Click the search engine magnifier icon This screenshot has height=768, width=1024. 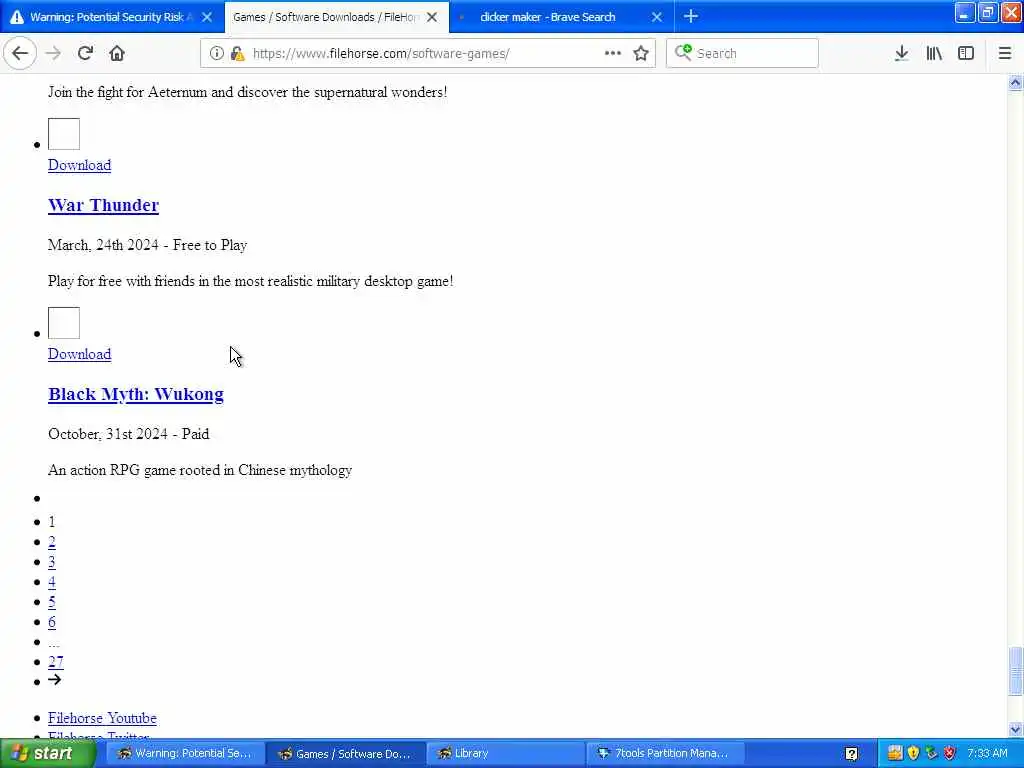coord(683,52)
